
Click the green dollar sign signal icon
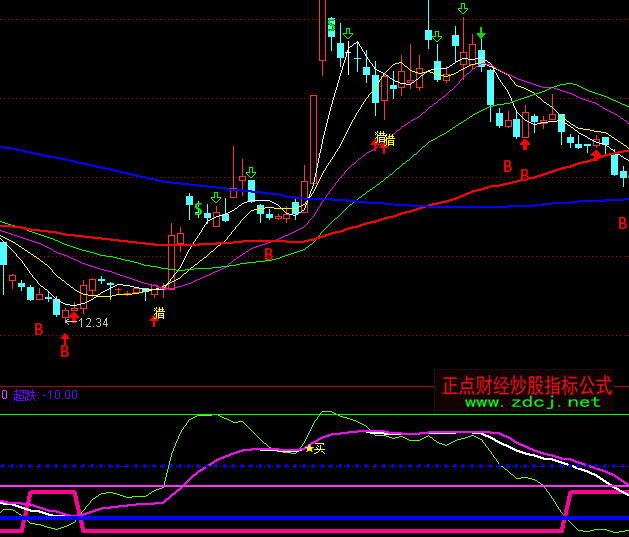[x=199, y=208]
